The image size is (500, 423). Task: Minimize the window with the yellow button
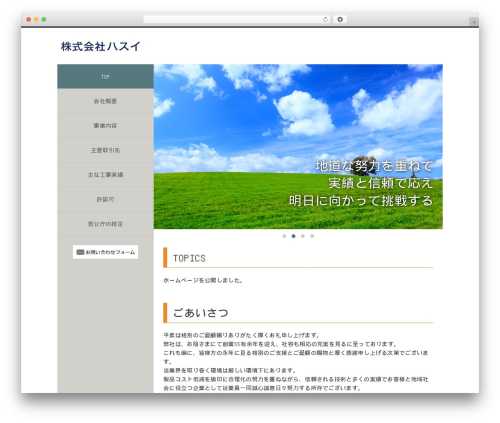36,19
